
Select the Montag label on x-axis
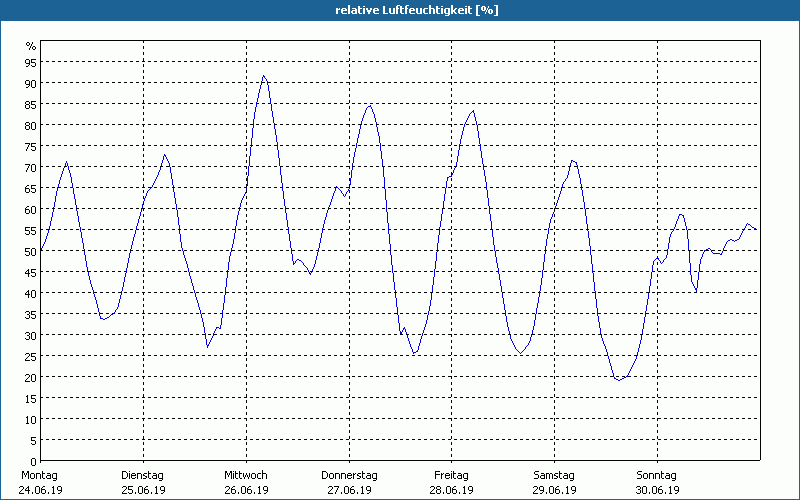coord(39,475)
